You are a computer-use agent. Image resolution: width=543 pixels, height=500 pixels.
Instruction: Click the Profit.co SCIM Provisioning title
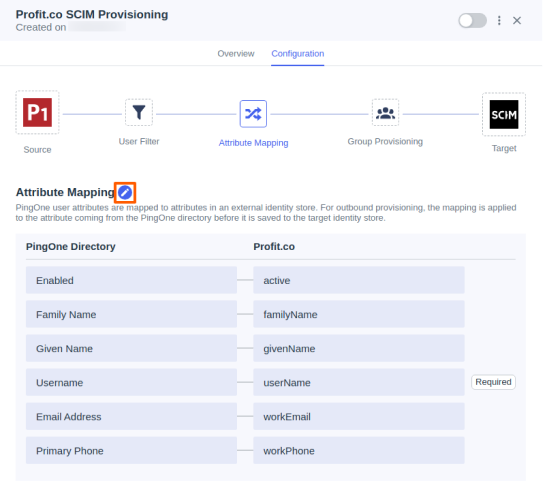(x=92, y=15)
